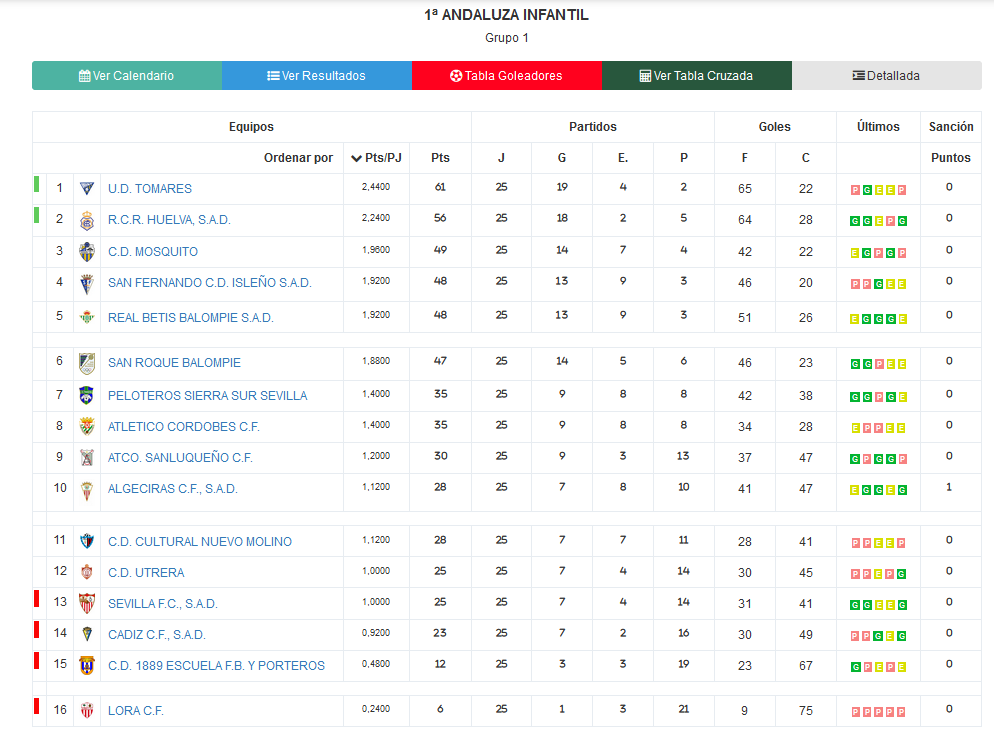Click Sevilla F.C. last-five results badges

pos(878,605)
